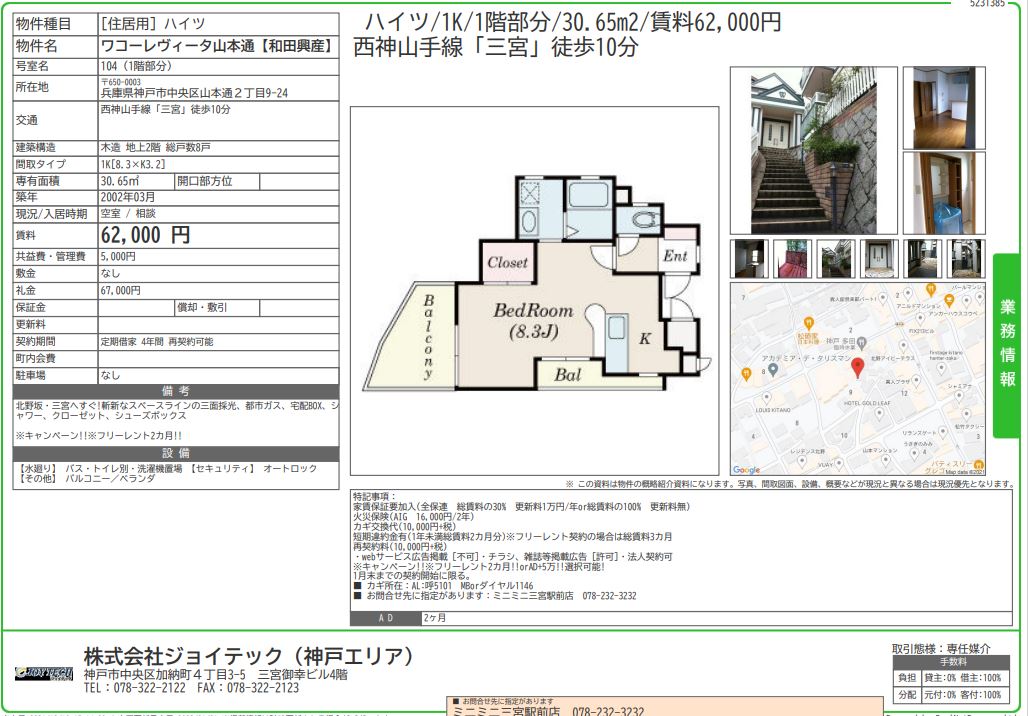Click the red location pin on the map
The image size is (1028, 716).
coord(857,368)
